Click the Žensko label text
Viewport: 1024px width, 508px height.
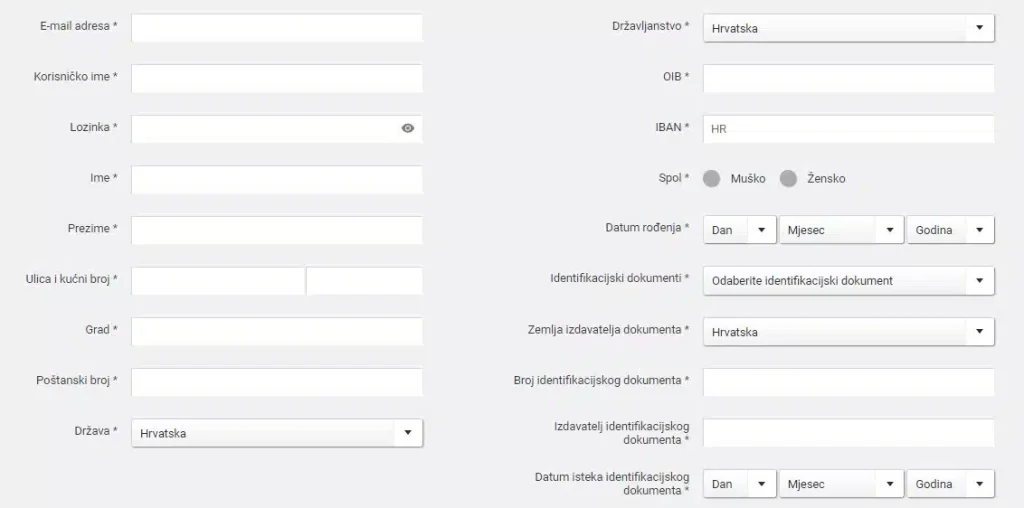point(826,179)
